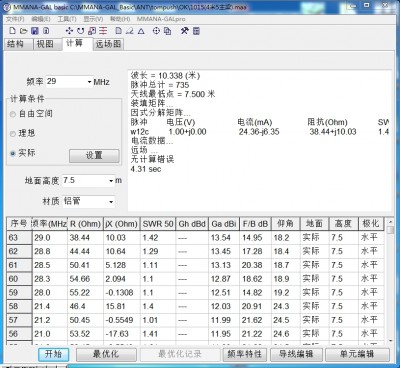Open the 帮助(H) menu

[x=120, y=19]
